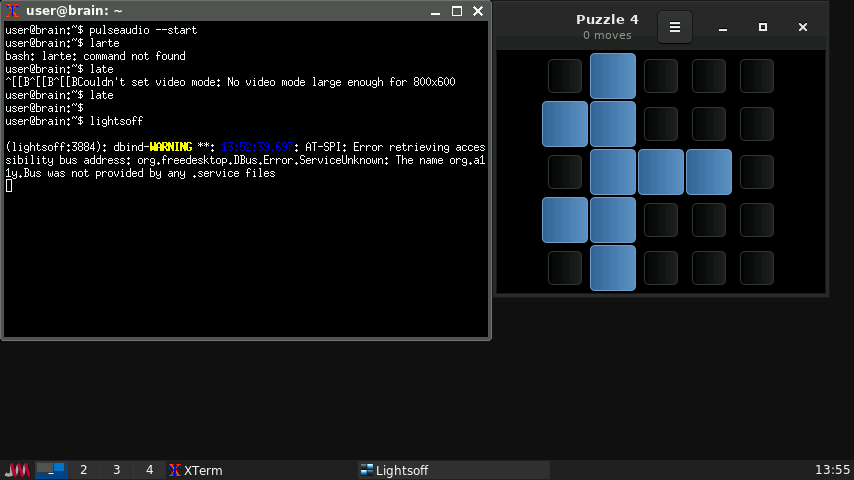Click the 13:55 clock in the taskbar
The width and height of the screenshot is (854, 480).
click(x=832, y=470)
